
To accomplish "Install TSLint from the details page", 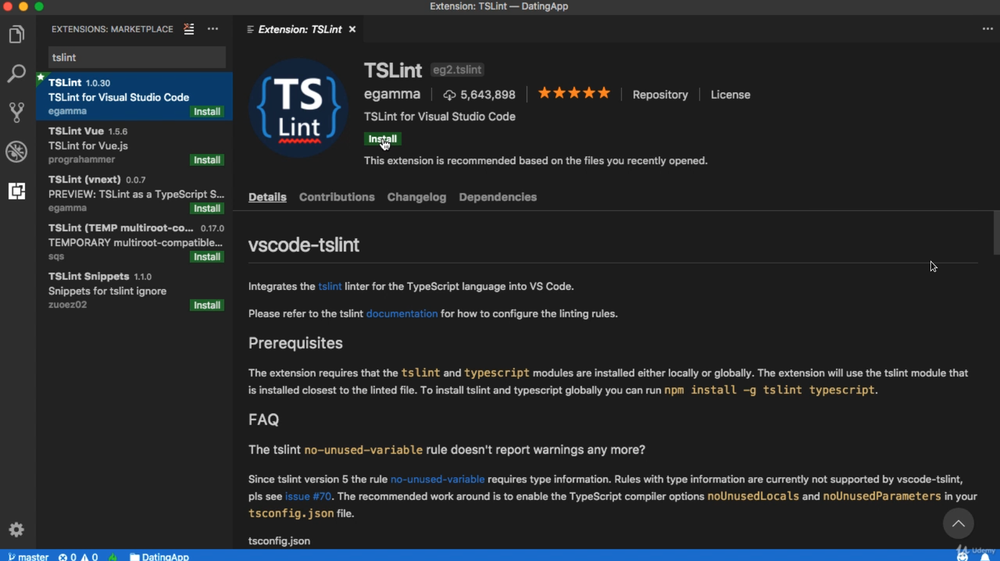I will (x=382, y=139).
